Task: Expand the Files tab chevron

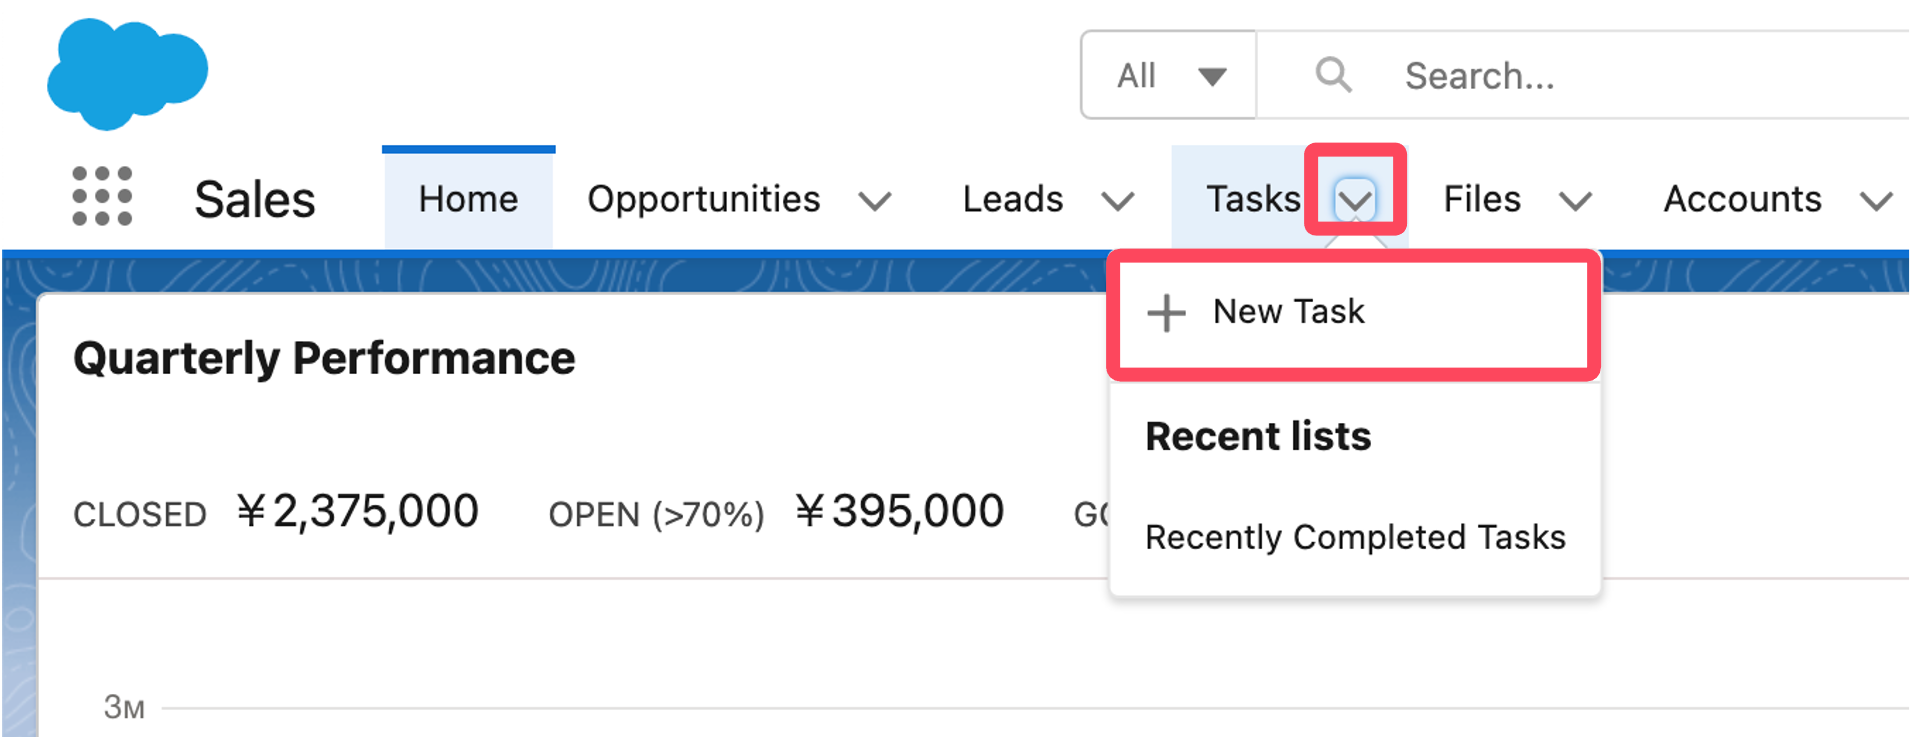Action: pyautogui.click(x=1575, y=201)
